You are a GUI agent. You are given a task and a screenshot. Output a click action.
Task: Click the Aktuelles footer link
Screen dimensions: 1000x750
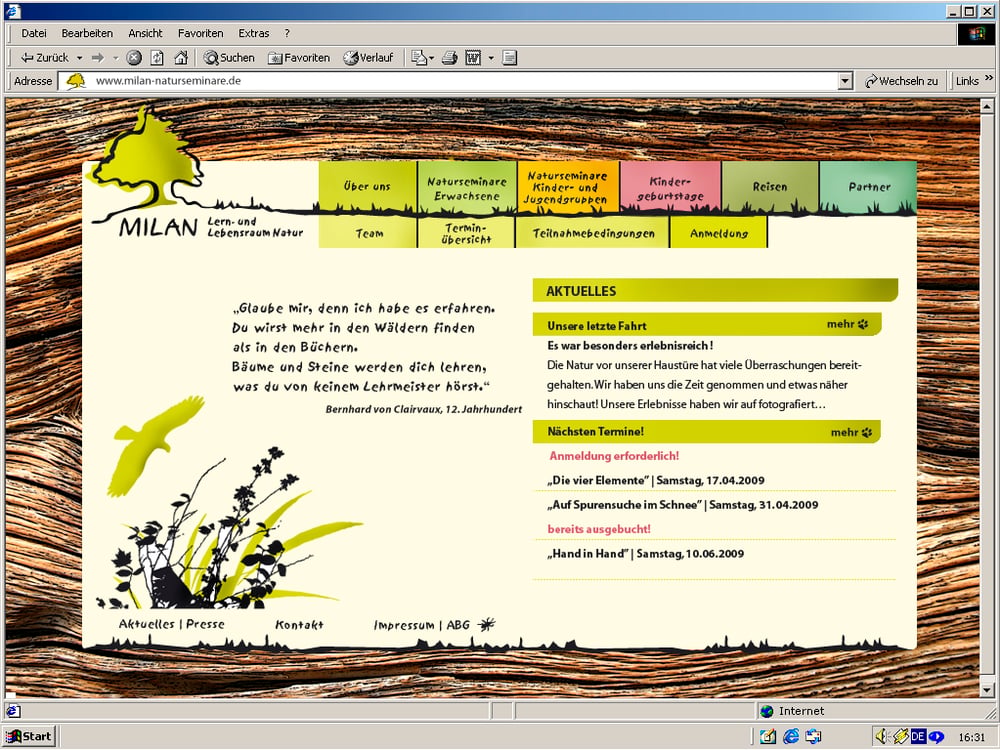146,624
